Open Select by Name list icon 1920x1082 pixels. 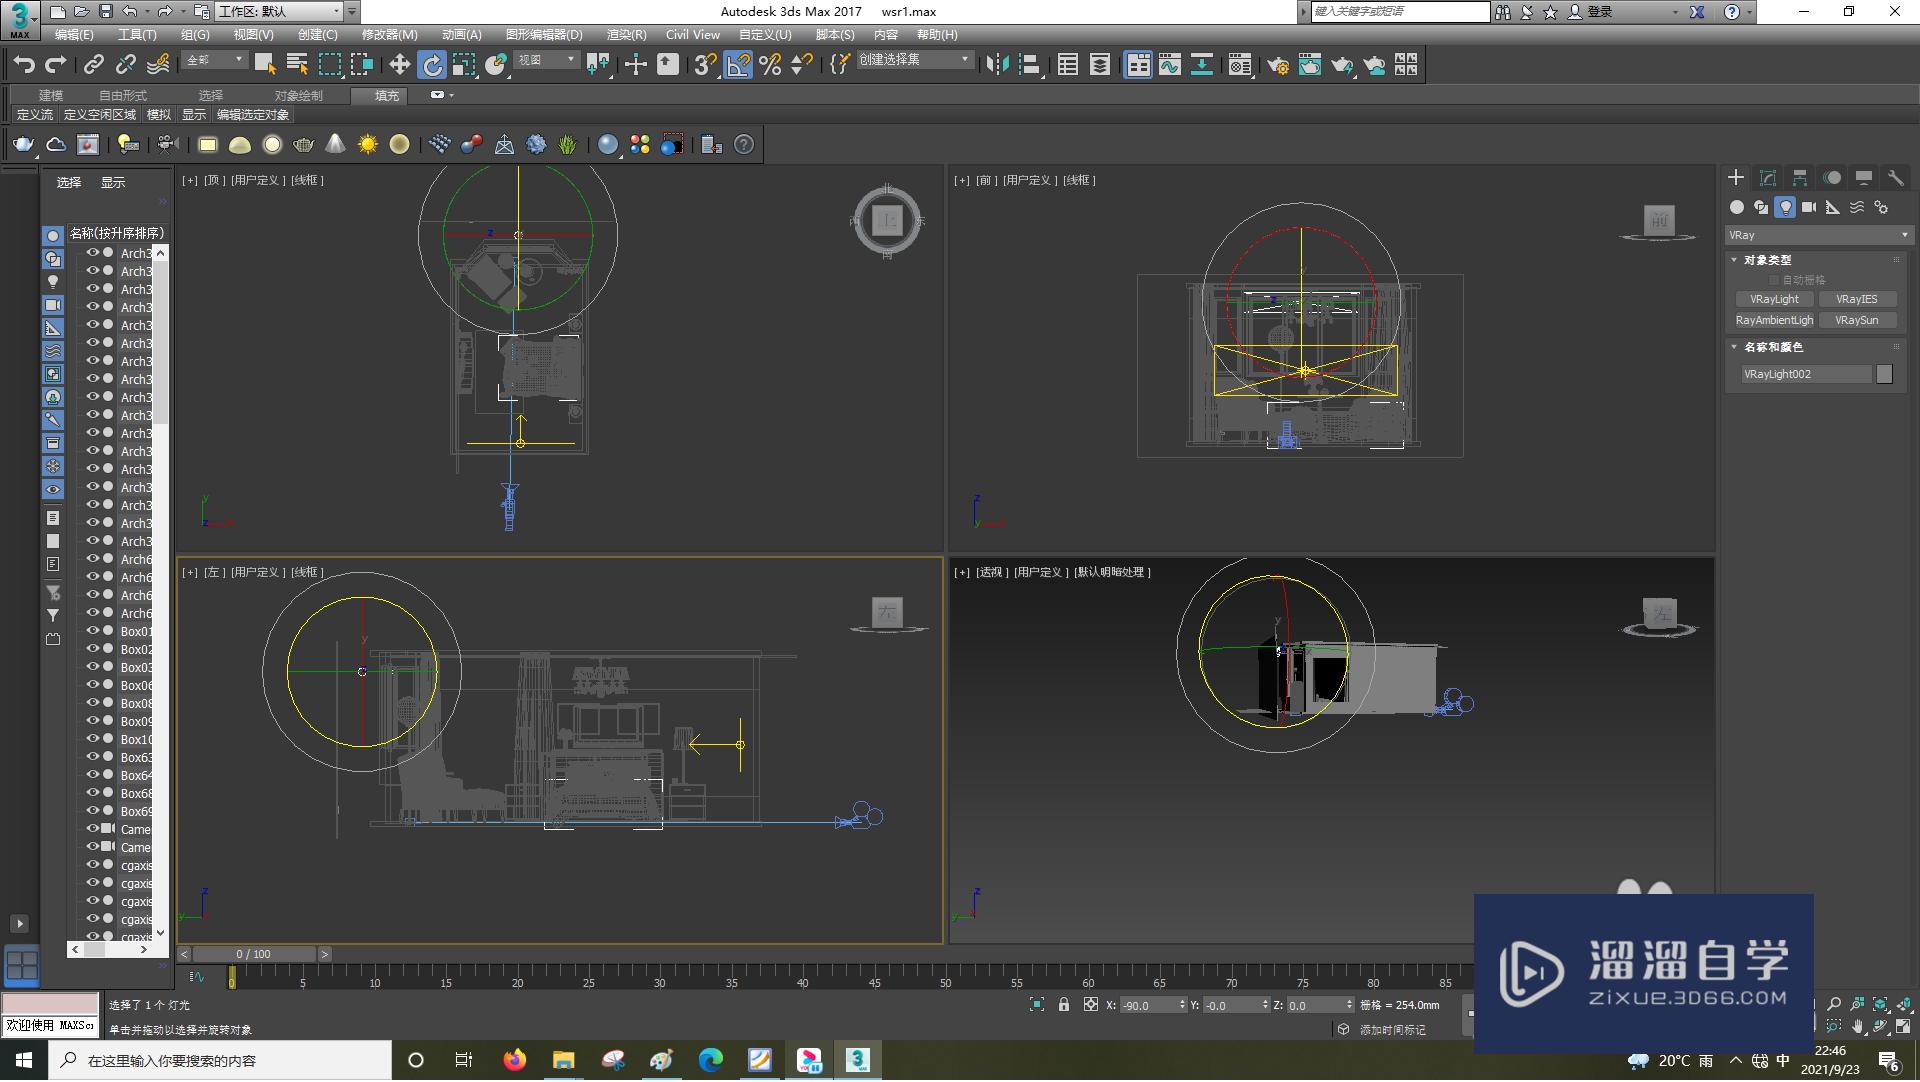(x=297, y=65)
